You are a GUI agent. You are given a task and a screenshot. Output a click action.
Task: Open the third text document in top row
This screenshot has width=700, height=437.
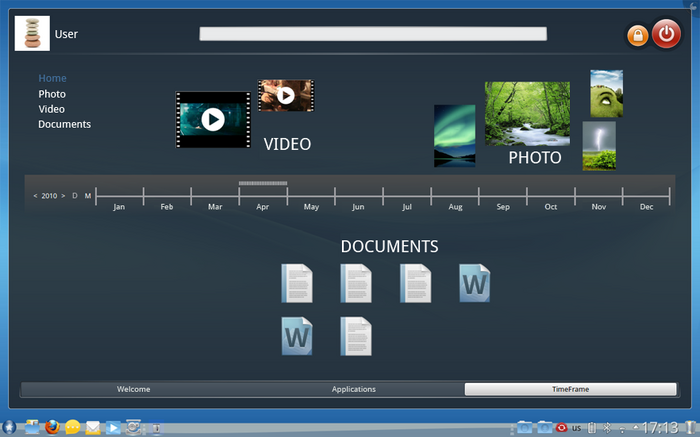coord(415,283)
